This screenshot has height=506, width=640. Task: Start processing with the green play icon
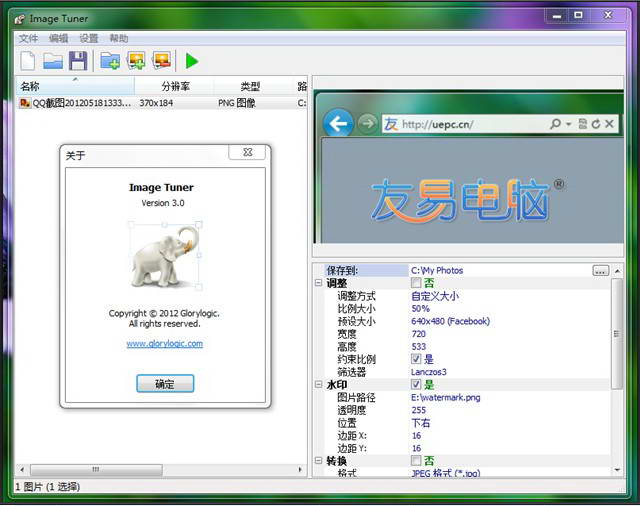click(191, 61)
